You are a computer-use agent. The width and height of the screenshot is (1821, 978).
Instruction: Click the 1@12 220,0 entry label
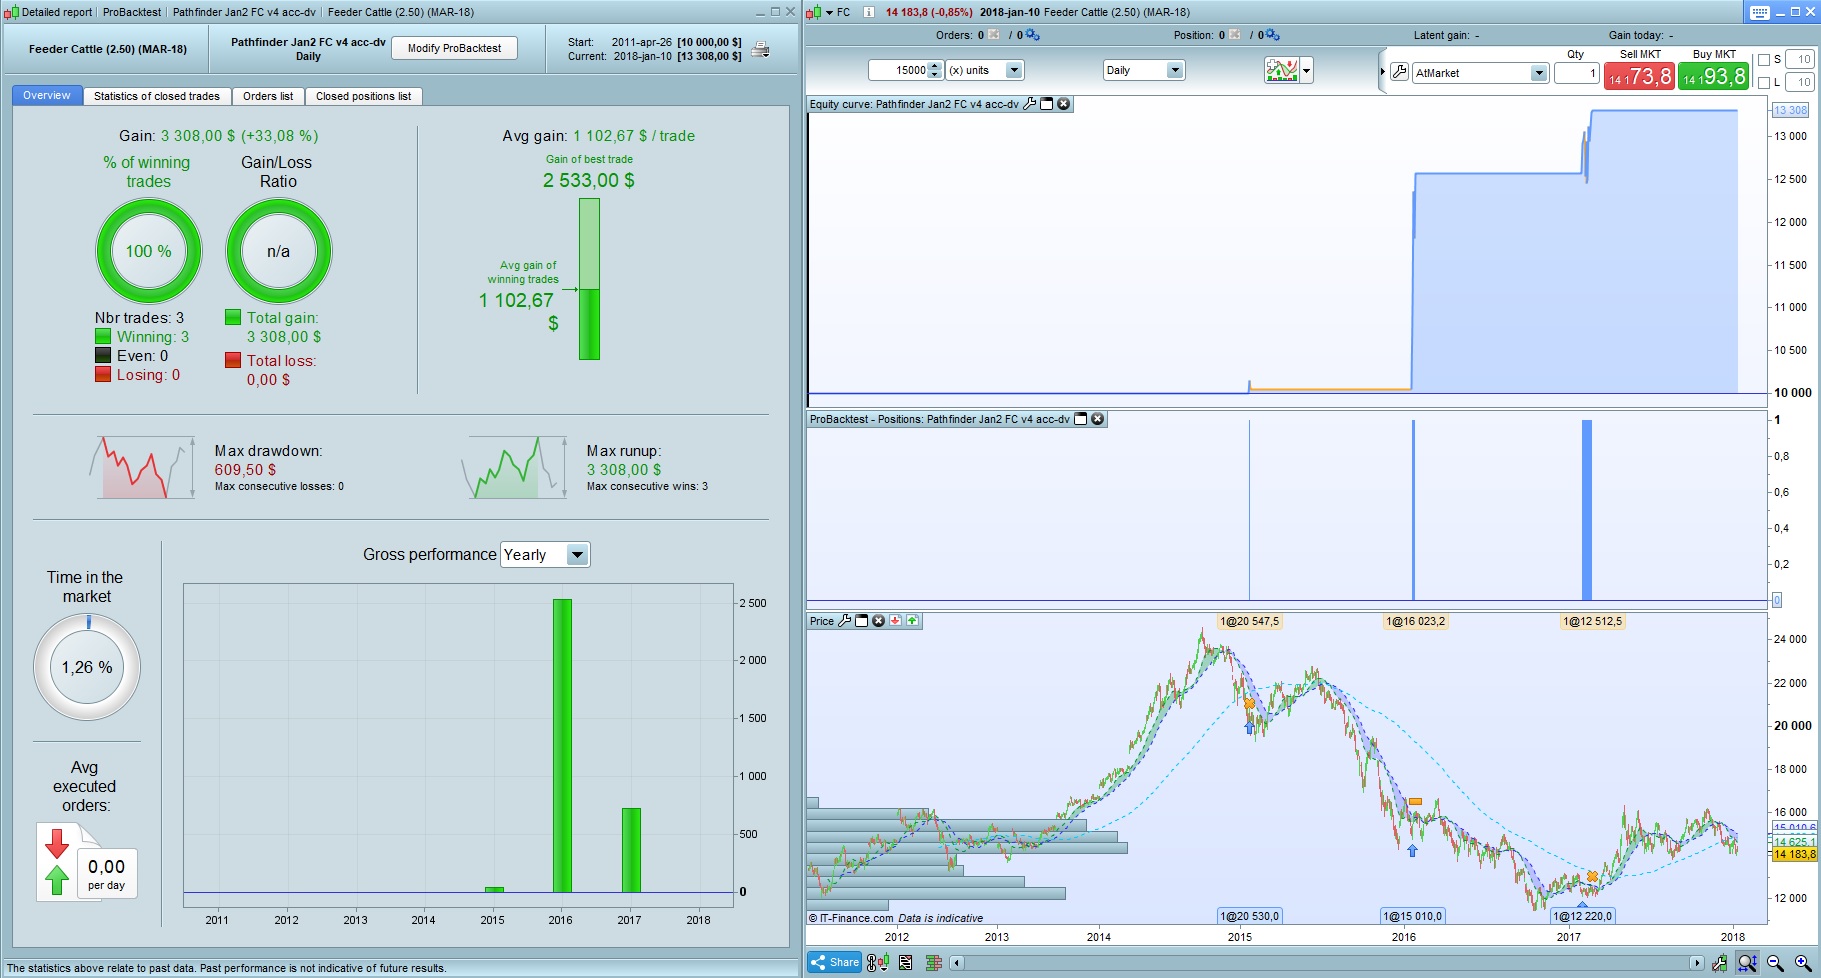1582,916
